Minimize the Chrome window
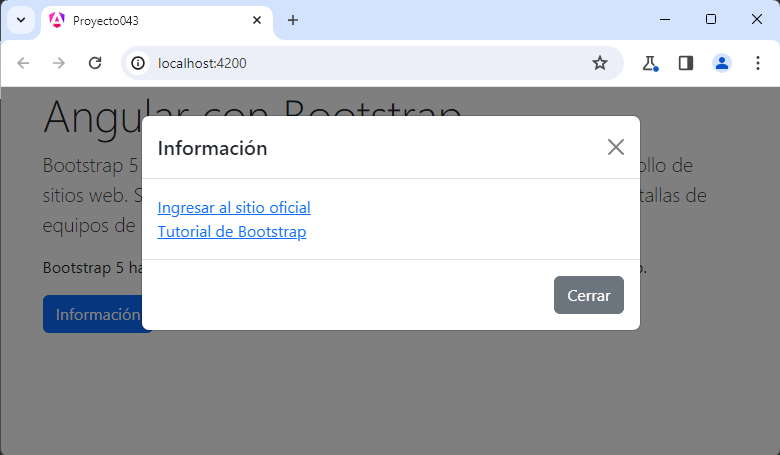The height and width of the screenshot is (455, 780). pyautogui.click(x=665, y=20)
